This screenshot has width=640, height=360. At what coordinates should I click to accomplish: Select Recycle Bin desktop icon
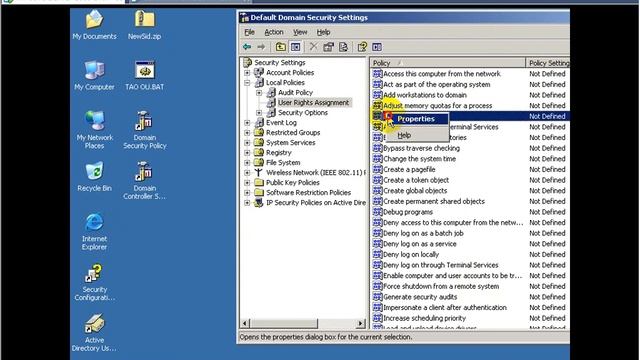(x=94, y=177)
